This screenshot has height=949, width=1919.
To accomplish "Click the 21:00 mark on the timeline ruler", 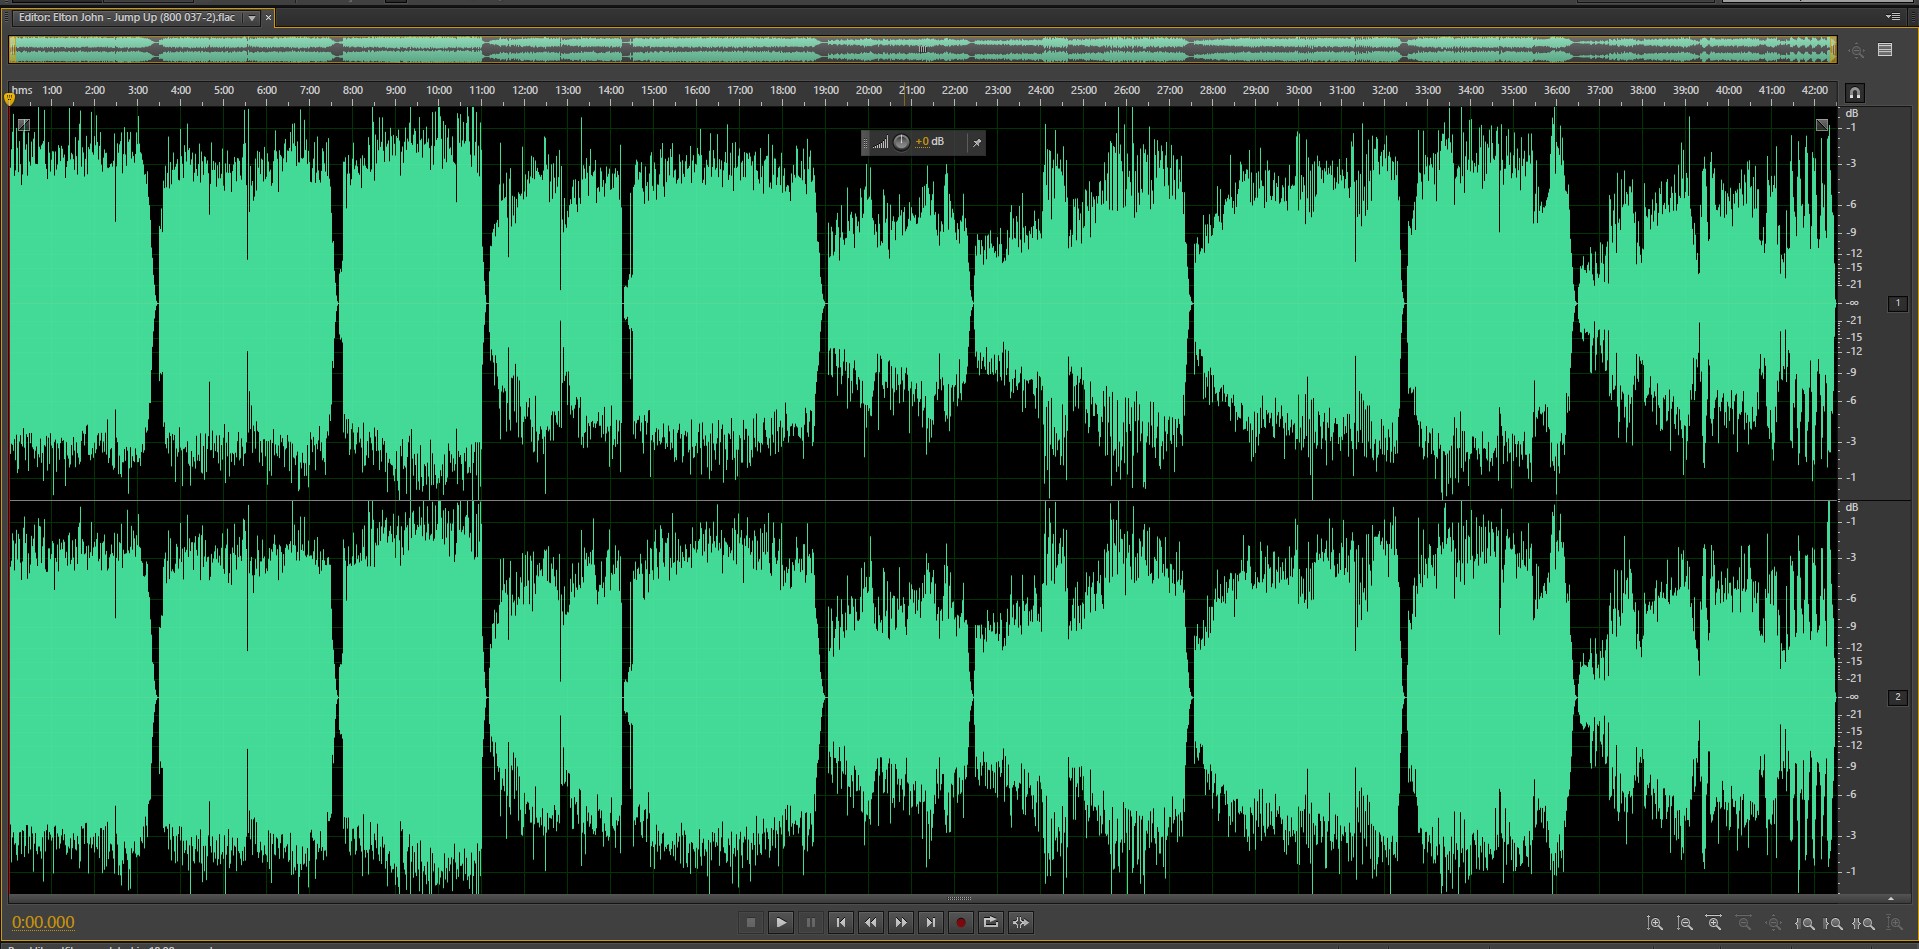I will pyautogui.click(x=911, y=91).
